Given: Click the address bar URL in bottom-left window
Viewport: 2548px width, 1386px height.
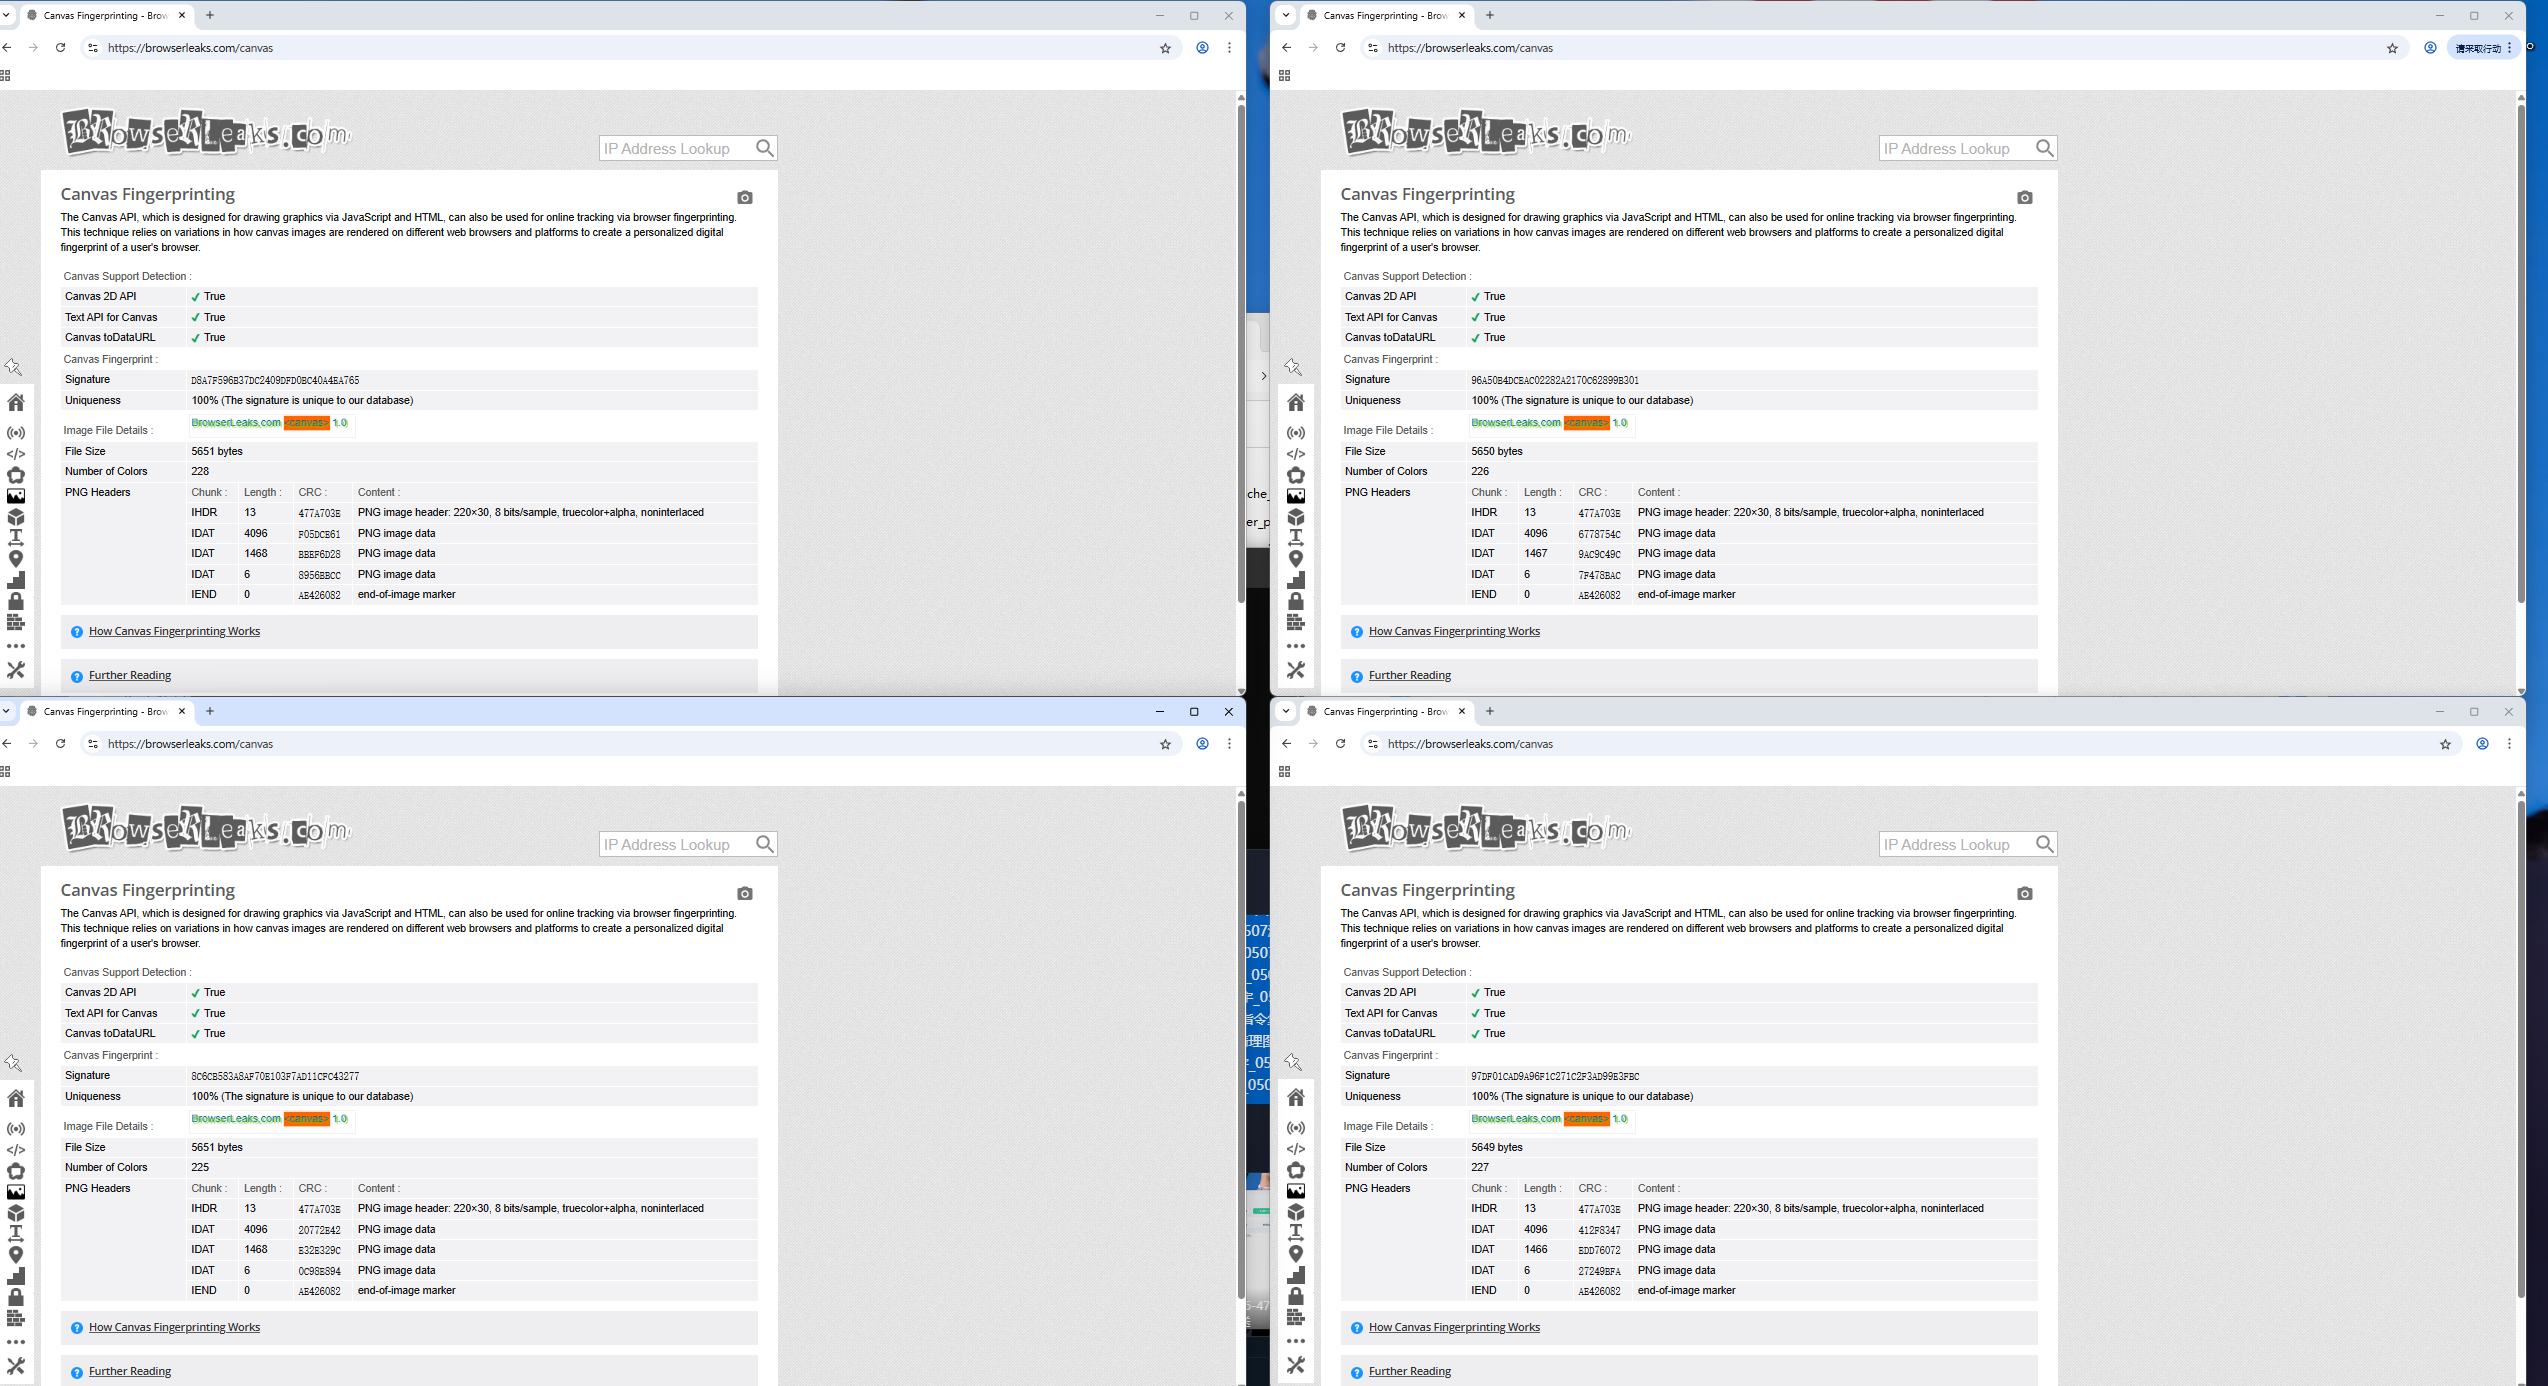Looking at the screenshot, I should pyautogui.click(x=190, y=744).
